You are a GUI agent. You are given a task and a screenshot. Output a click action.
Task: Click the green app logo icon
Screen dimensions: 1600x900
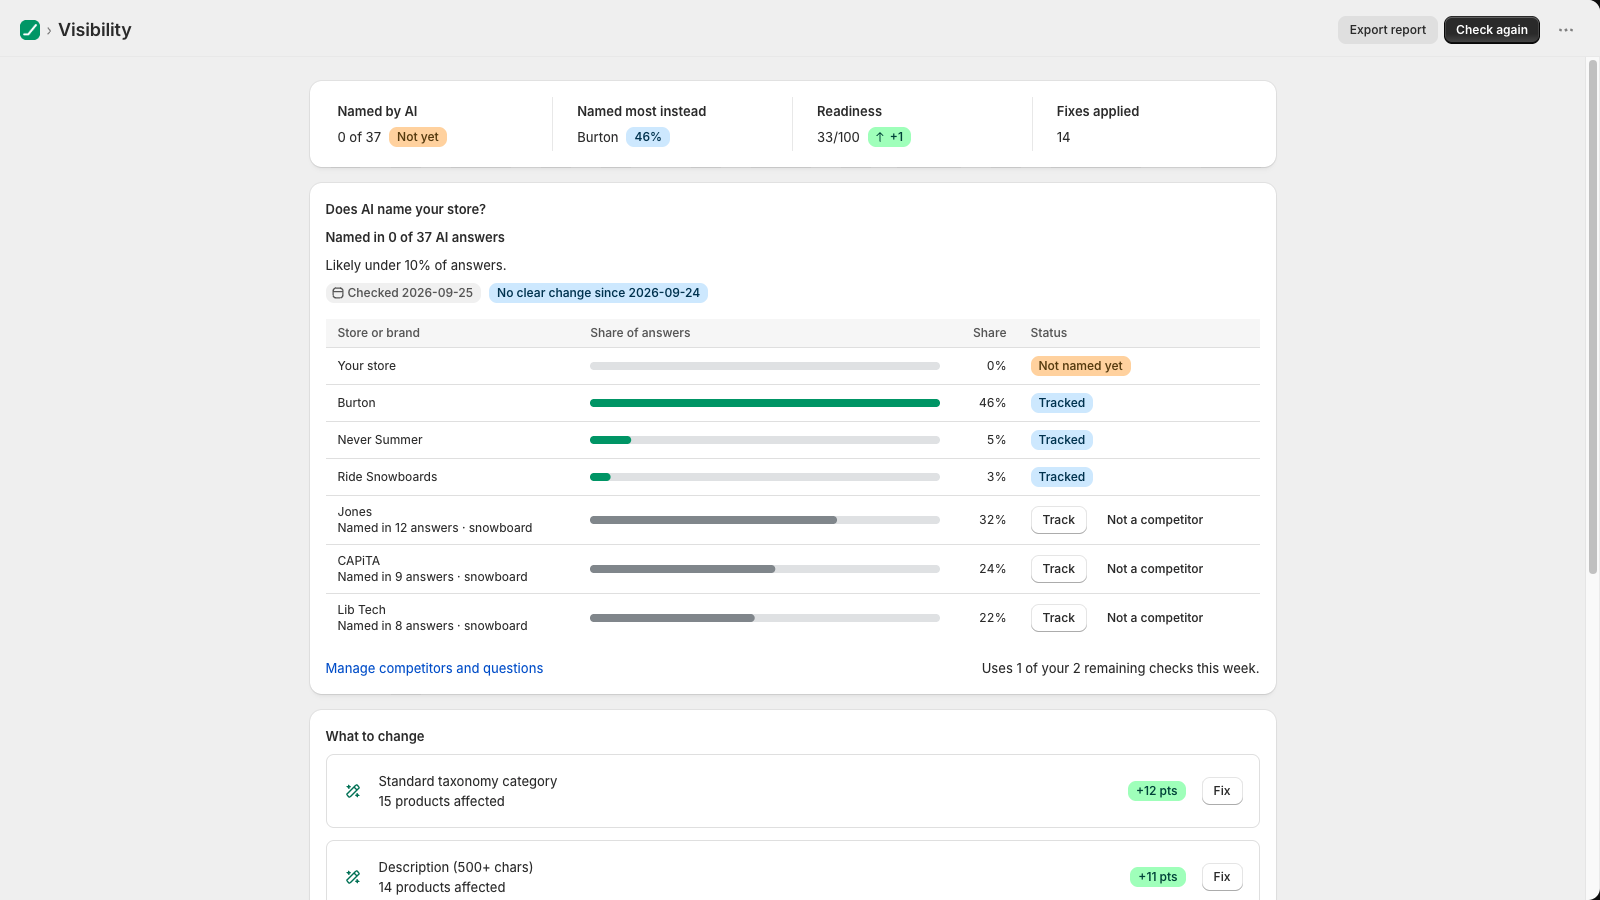(x=30, y=30)
